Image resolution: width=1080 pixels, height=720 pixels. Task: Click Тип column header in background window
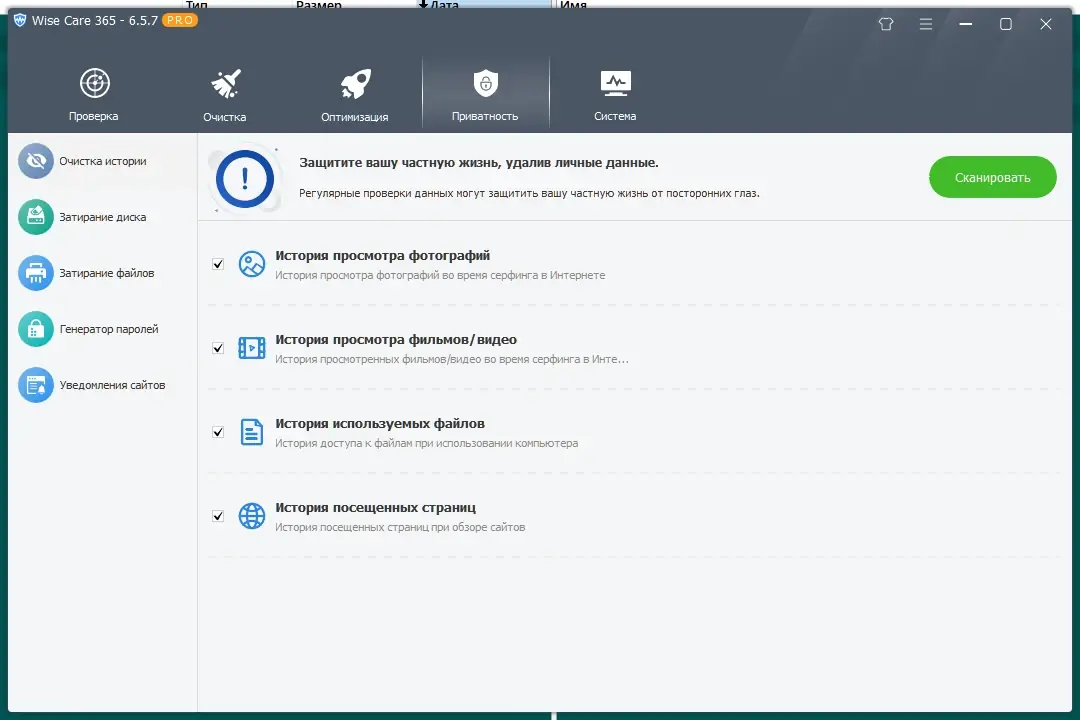197,4
